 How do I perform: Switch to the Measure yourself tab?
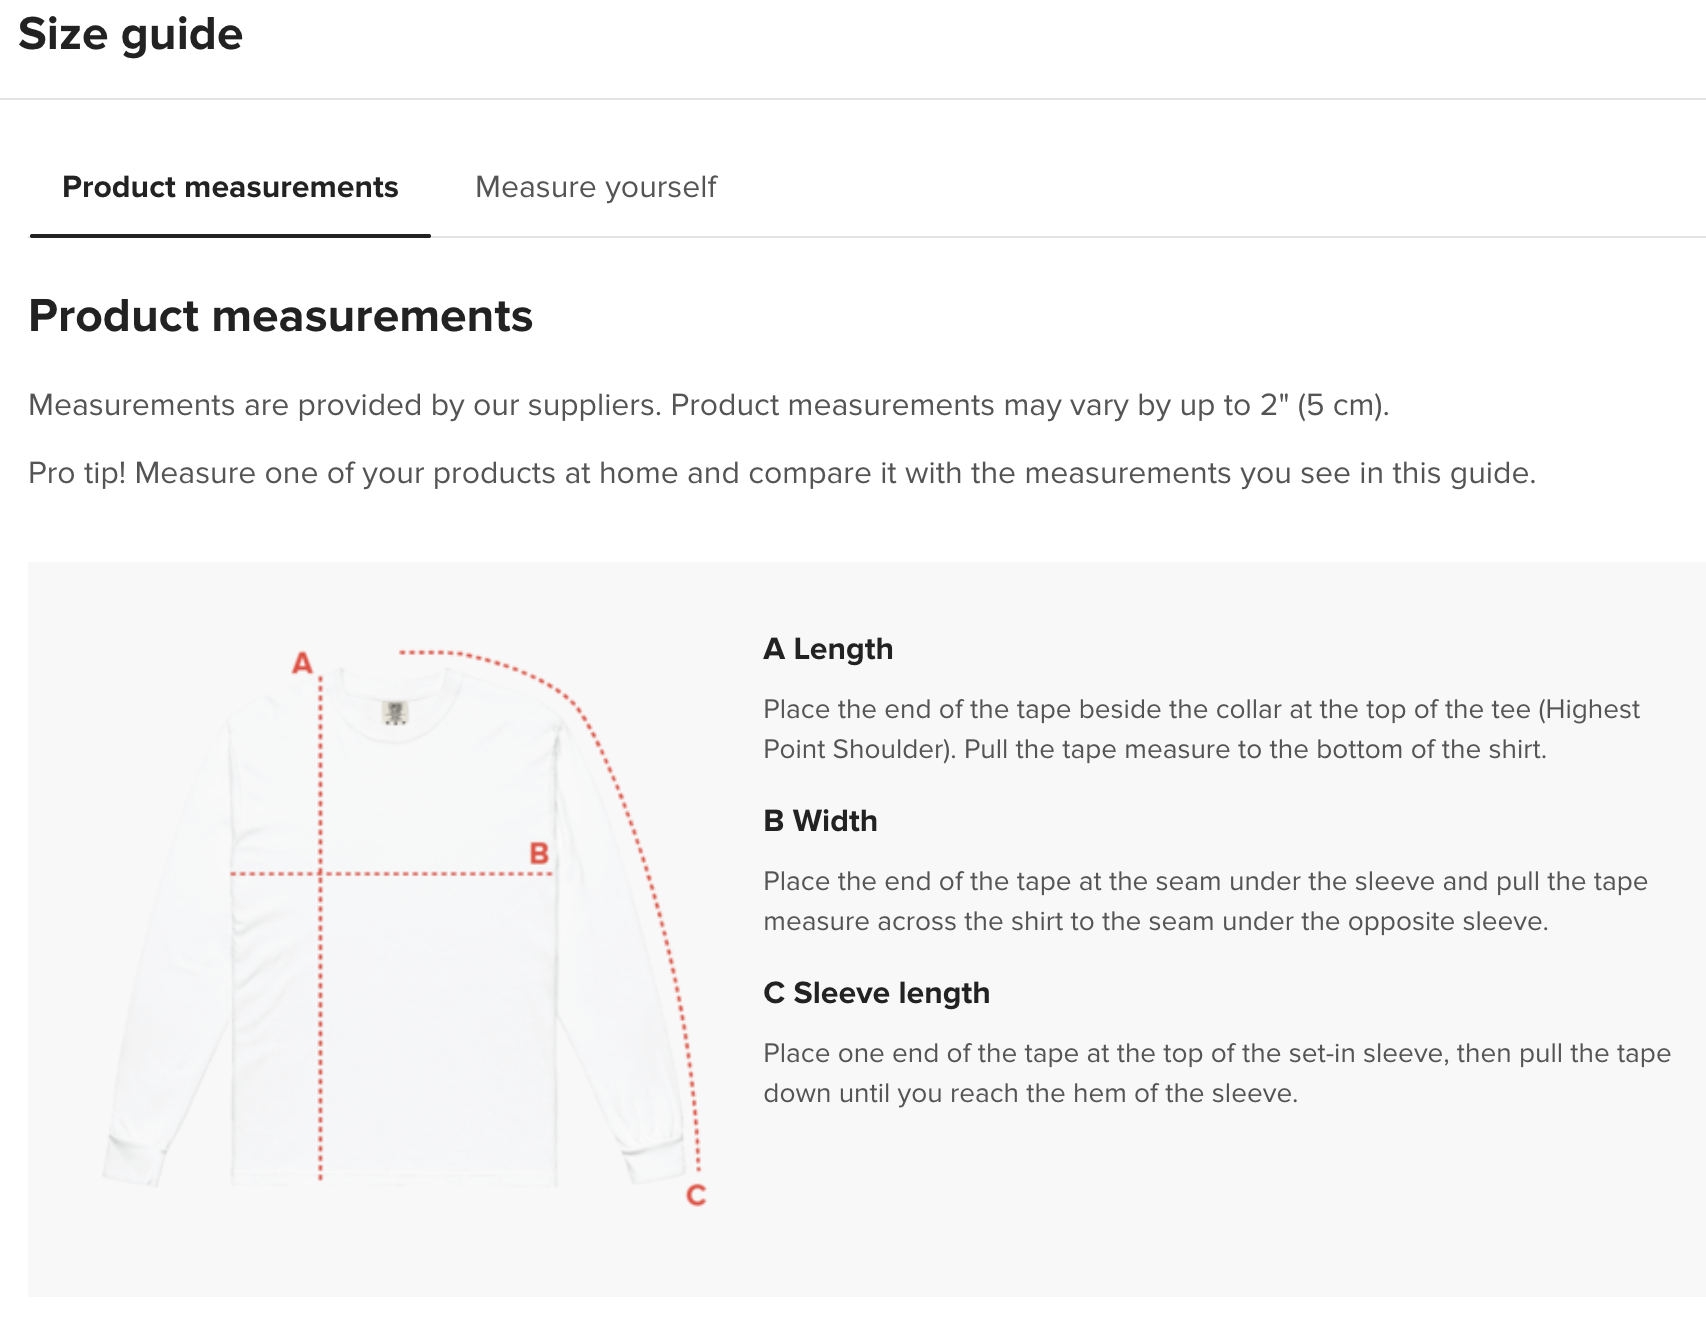596,187
